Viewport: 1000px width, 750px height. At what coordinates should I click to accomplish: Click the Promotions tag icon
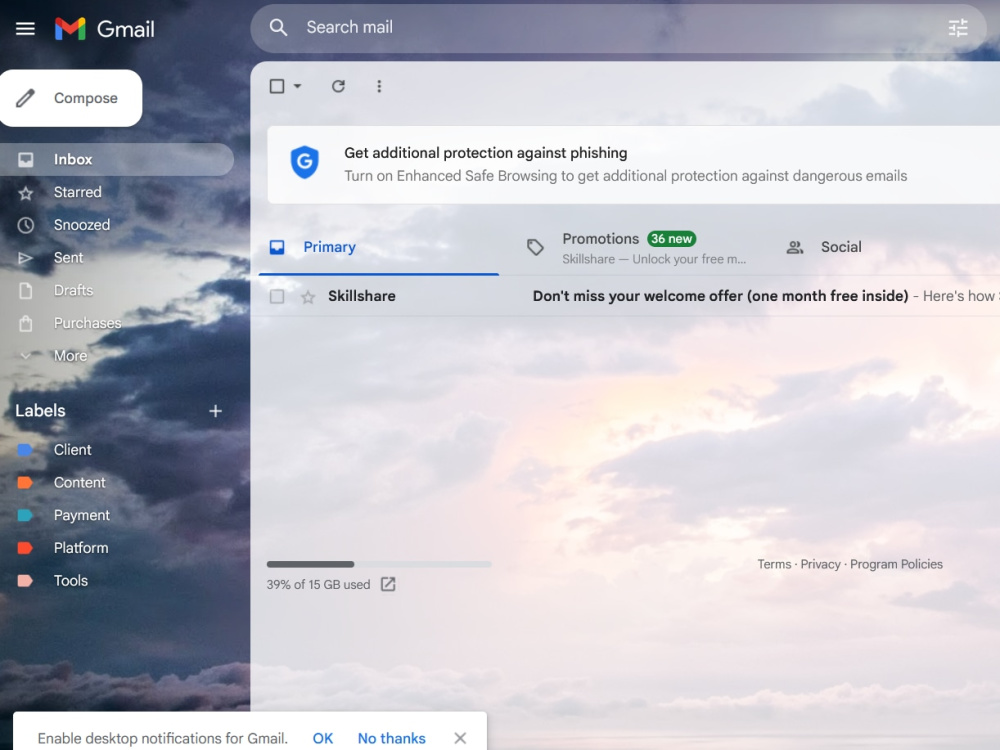click(535, 247)
